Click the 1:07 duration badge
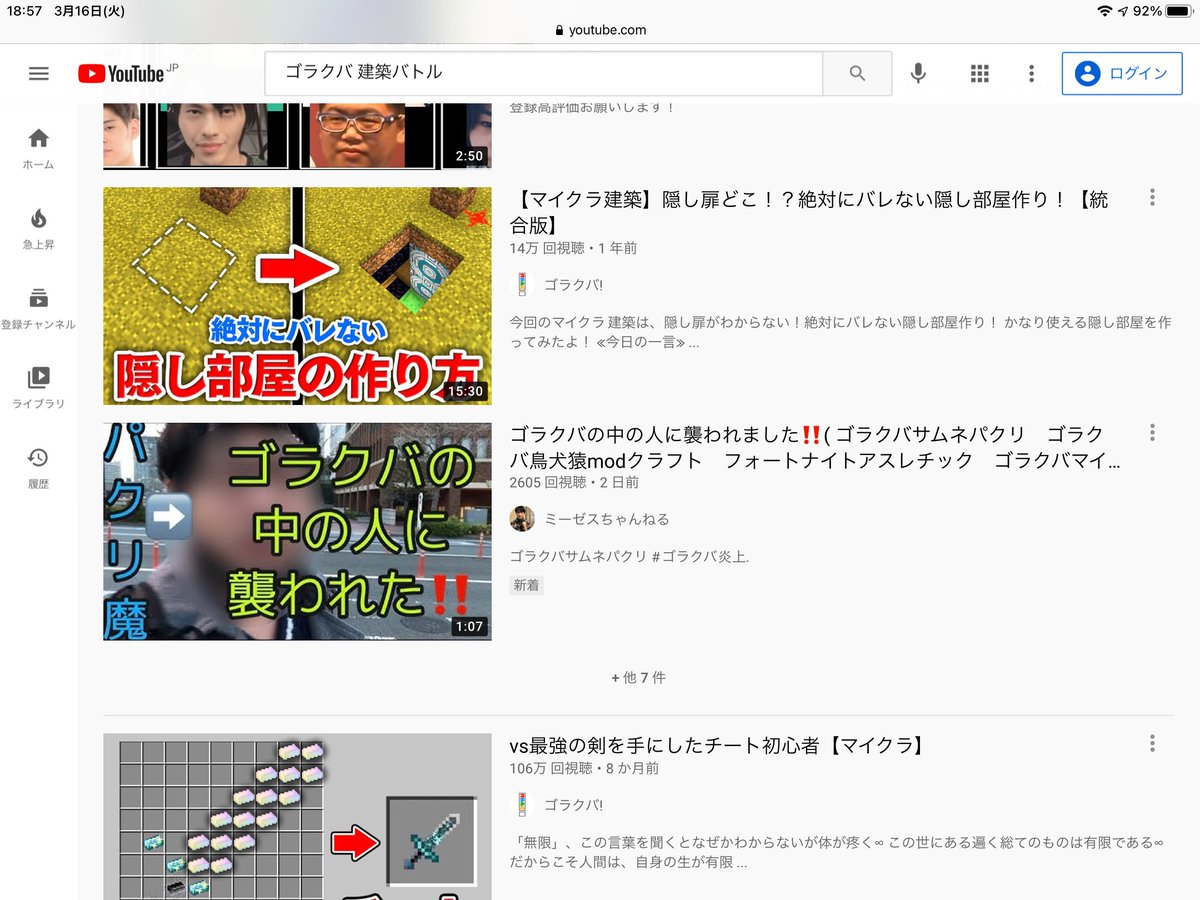The width and height of the screenshot is (1200, 900). 469,627
